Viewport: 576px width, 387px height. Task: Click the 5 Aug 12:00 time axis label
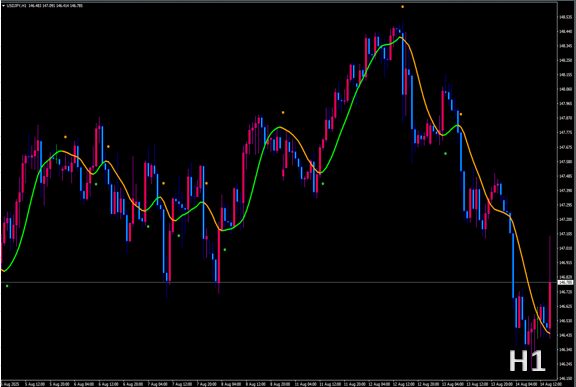coord(35,384)
